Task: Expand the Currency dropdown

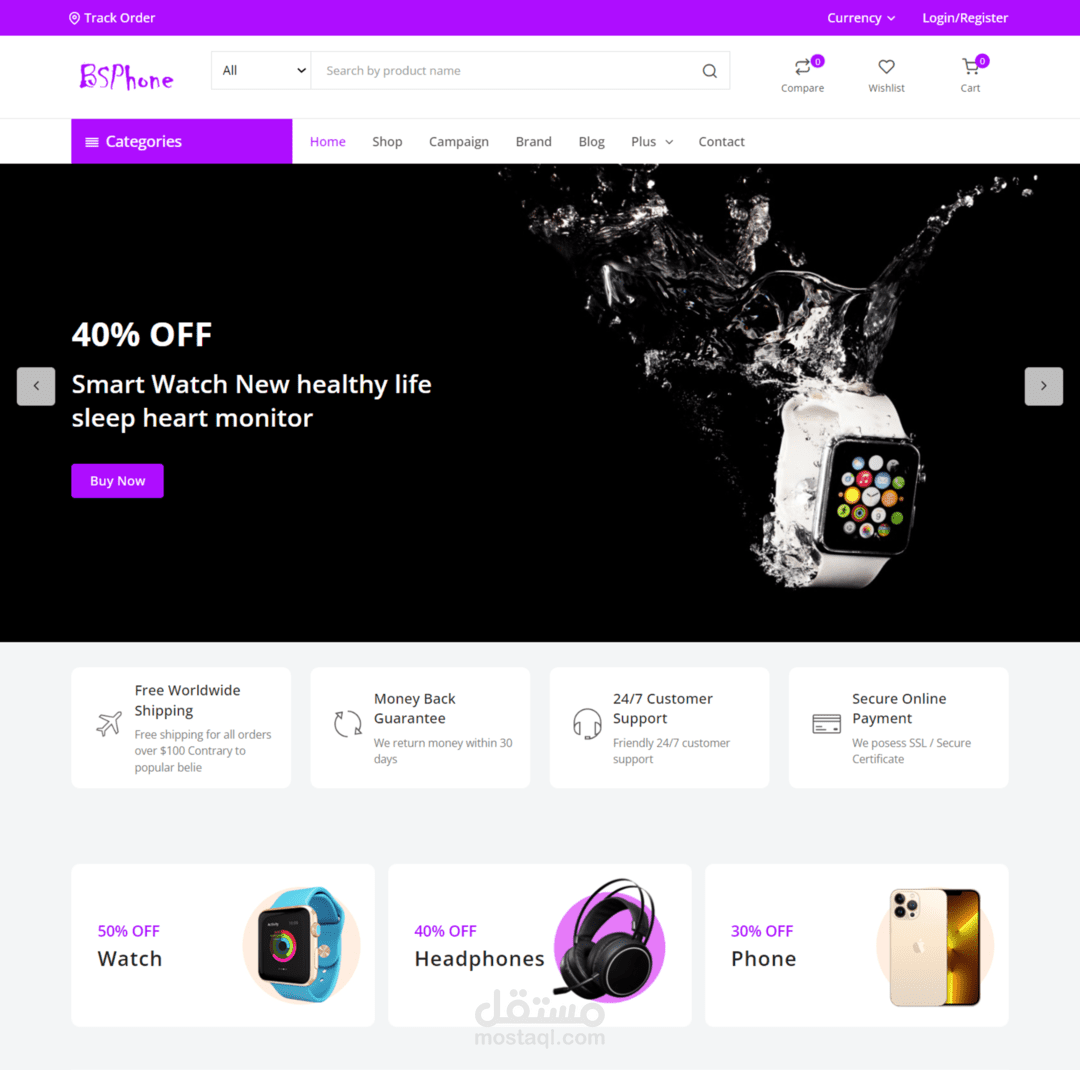Action: click(x=861, y=18)
